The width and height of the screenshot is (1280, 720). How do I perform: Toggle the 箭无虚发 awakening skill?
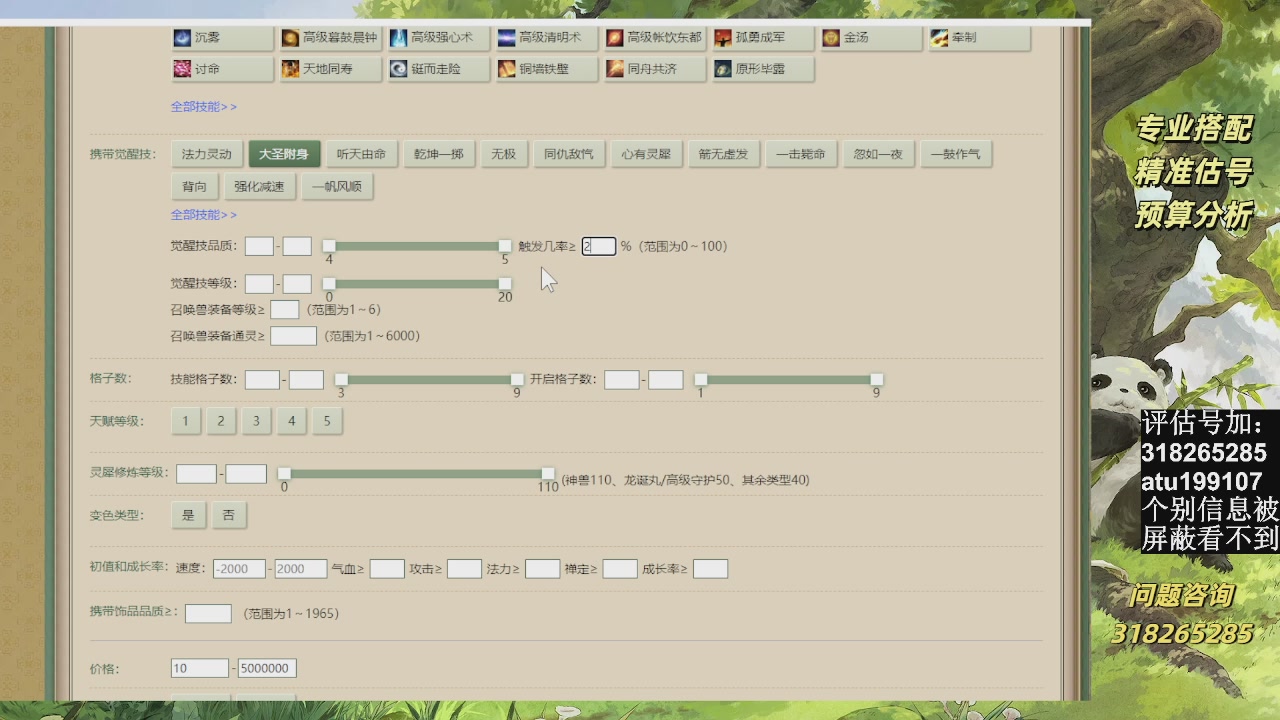[723, 154]
